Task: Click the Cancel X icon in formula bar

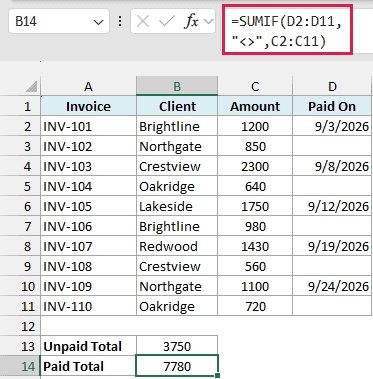Action: point(143,22)
